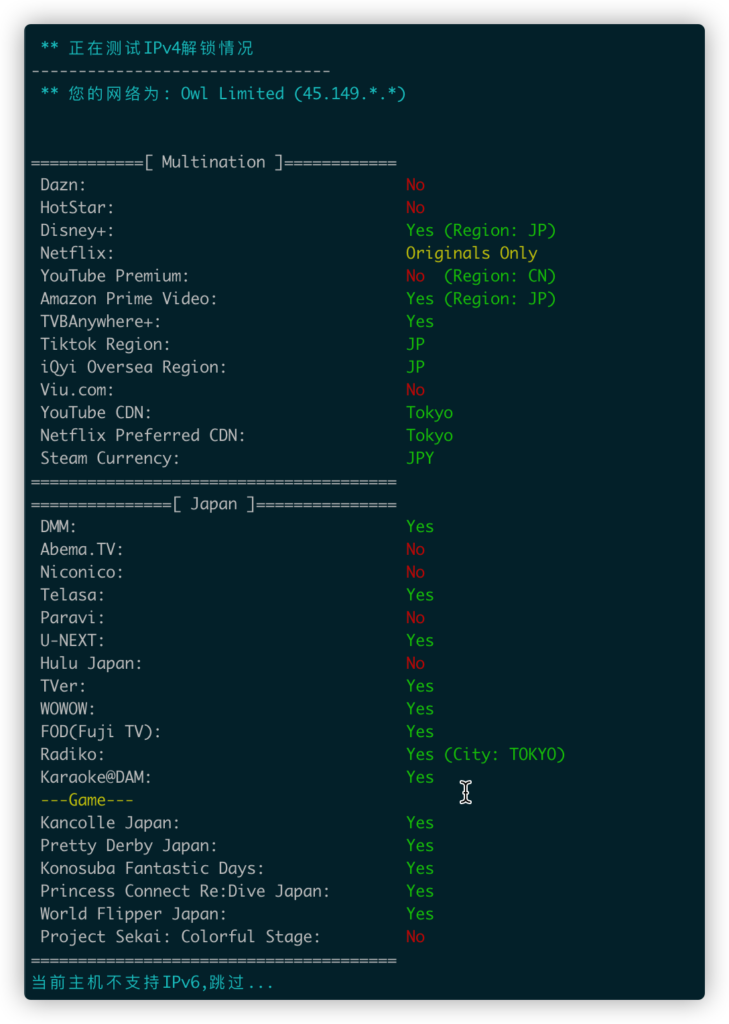The image size is (729, 1024).
Task: Click the Disney+ 'Yes (Region: JP)' result
Action: click(481, 231)
